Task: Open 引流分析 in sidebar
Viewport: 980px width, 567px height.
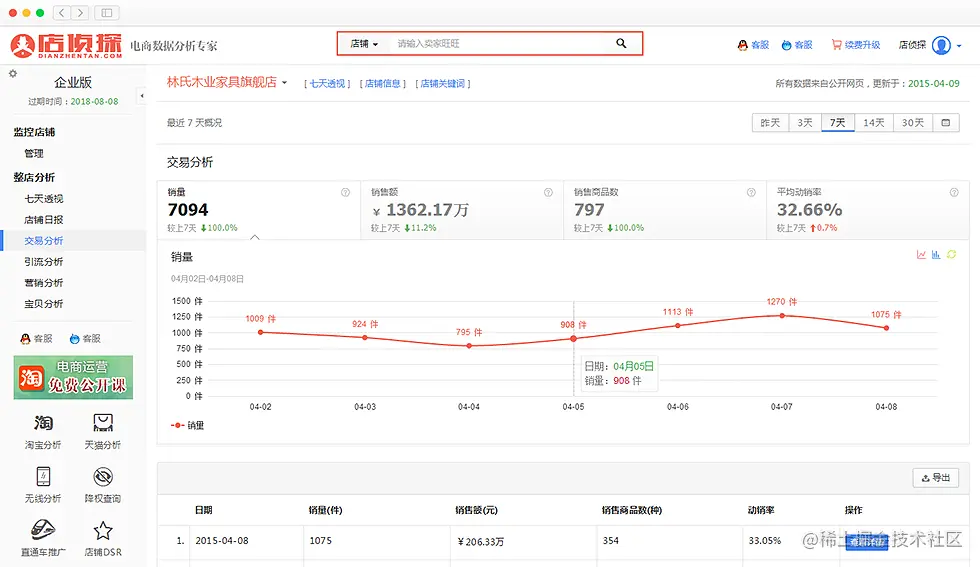Action: coord(44,261)
